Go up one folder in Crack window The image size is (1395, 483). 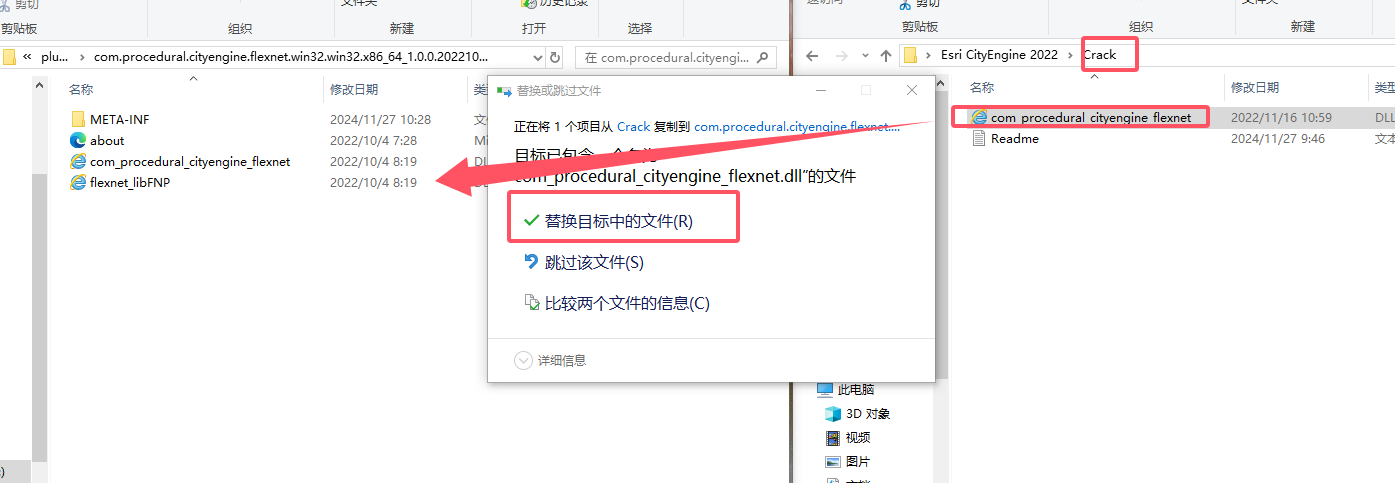pos(886,55)
